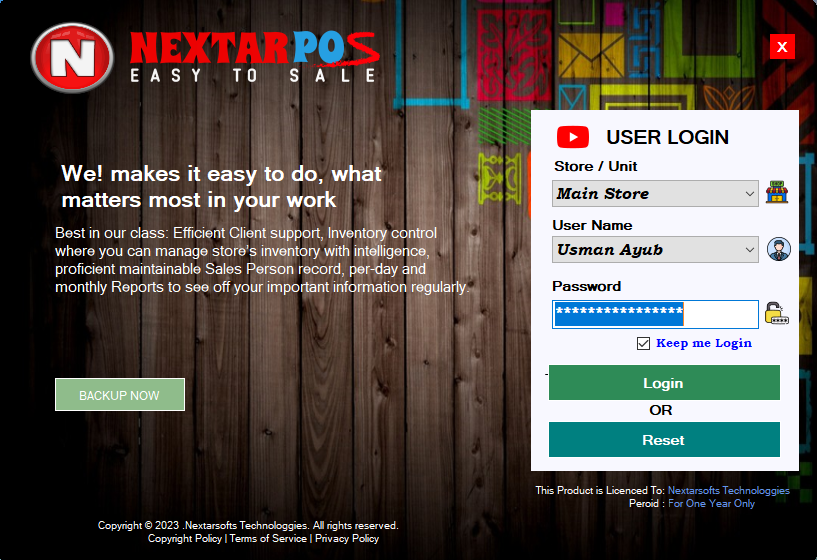Click the Password label
The width and height of the screenshot is (817, 560).
(x=587, y=286)
